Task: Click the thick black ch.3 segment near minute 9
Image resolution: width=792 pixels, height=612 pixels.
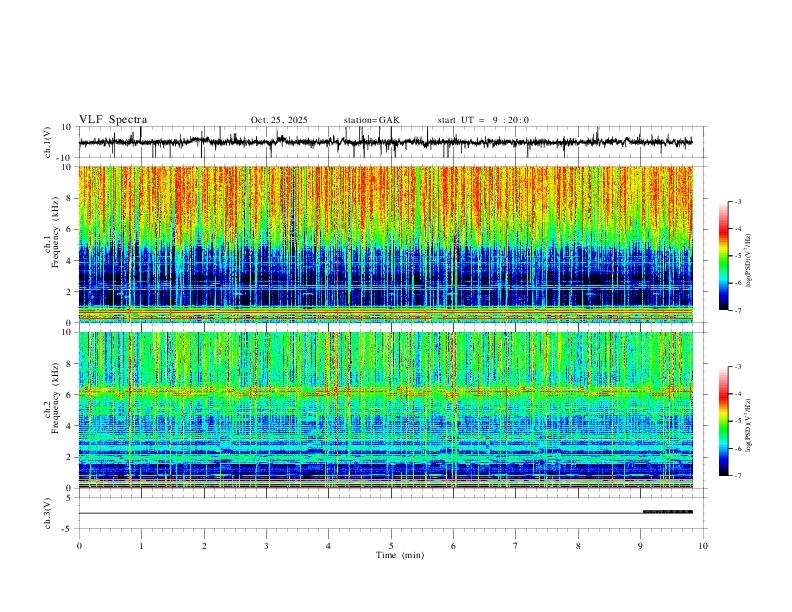Action: [x=668, y=512]
